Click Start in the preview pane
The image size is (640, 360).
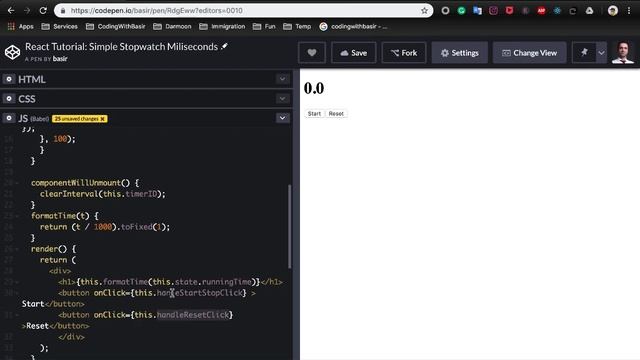tap(314, 113)
